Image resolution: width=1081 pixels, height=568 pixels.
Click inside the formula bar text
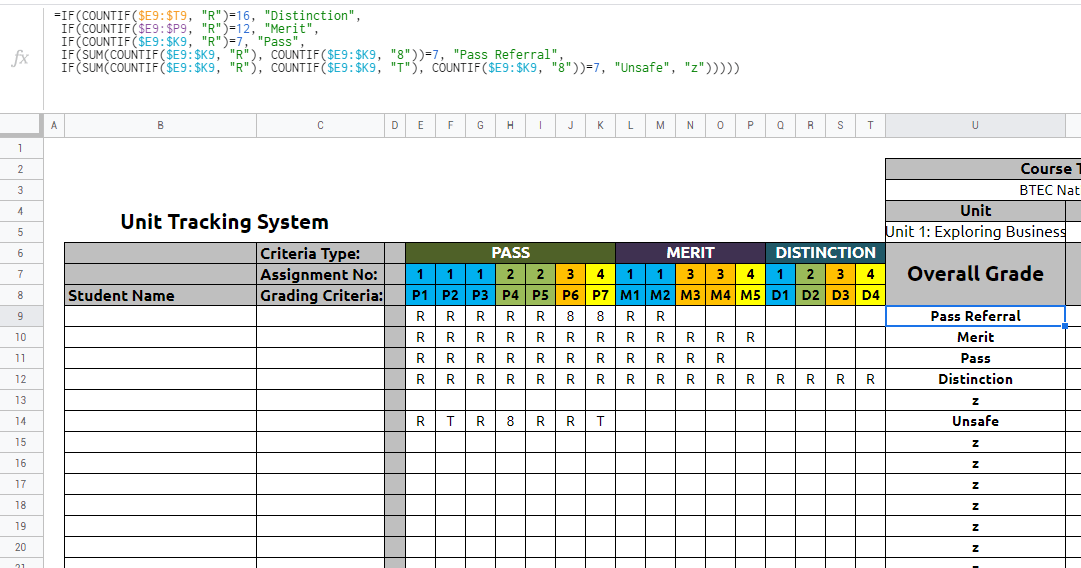click(x=396, y=41)
